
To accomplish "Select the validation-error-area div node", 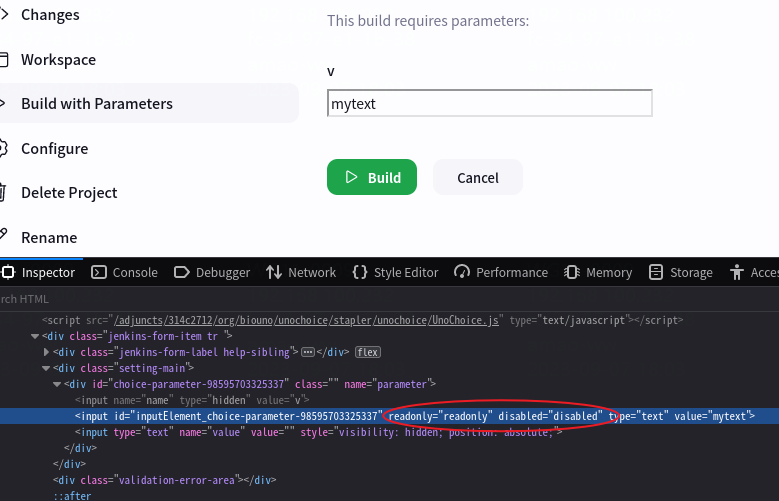I will point(164,480).
